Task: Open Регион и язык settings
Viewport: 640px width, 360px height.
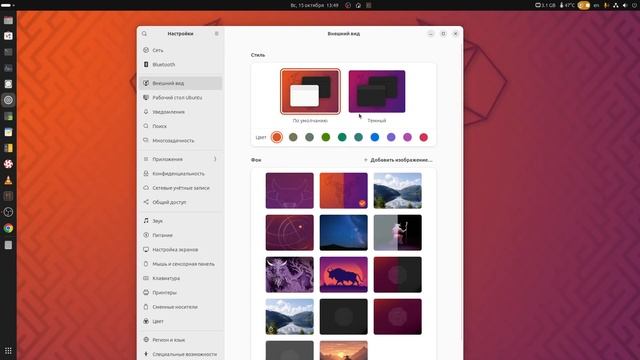Action: point(180,340)
